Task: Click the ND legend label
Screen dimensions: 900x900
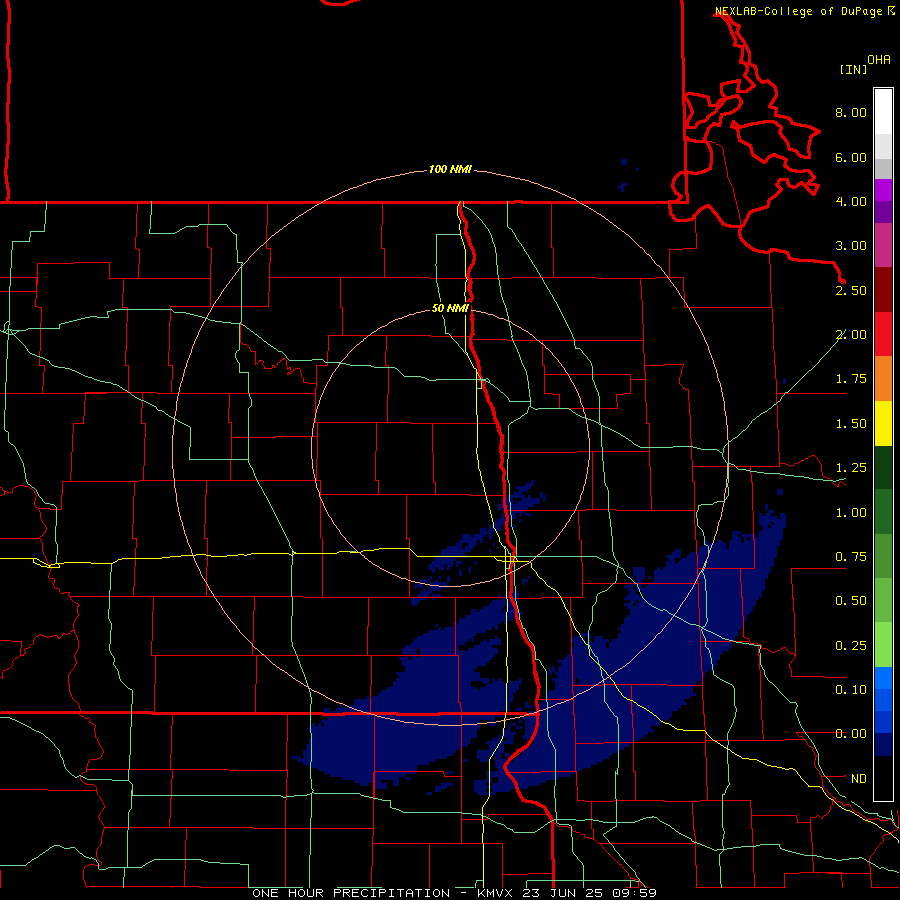Action: (x=859, y=779)
